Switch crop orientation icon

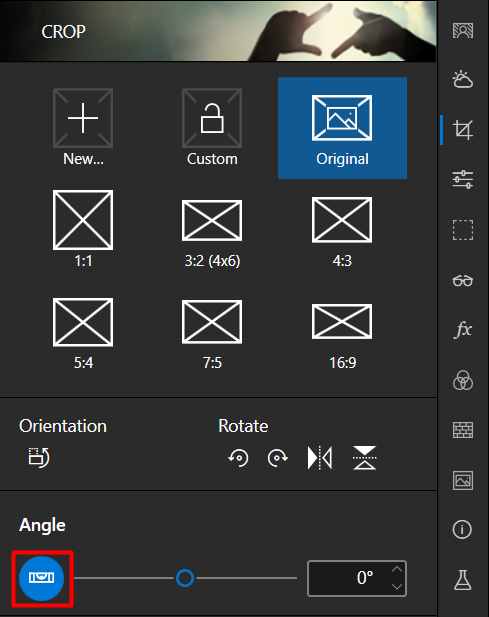[39, 457]
